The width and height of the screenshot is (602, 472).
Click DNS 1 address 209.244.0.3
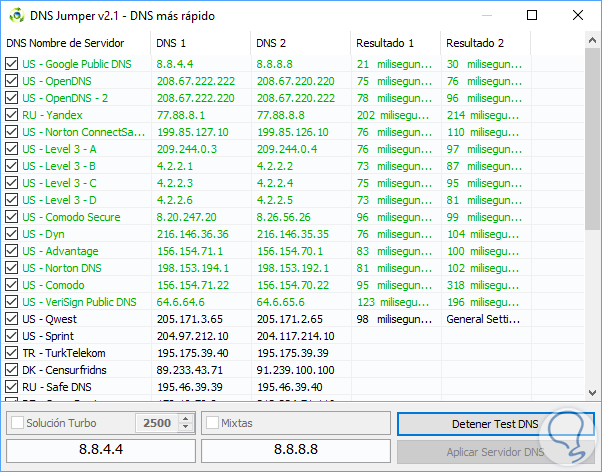pos(187,149)
